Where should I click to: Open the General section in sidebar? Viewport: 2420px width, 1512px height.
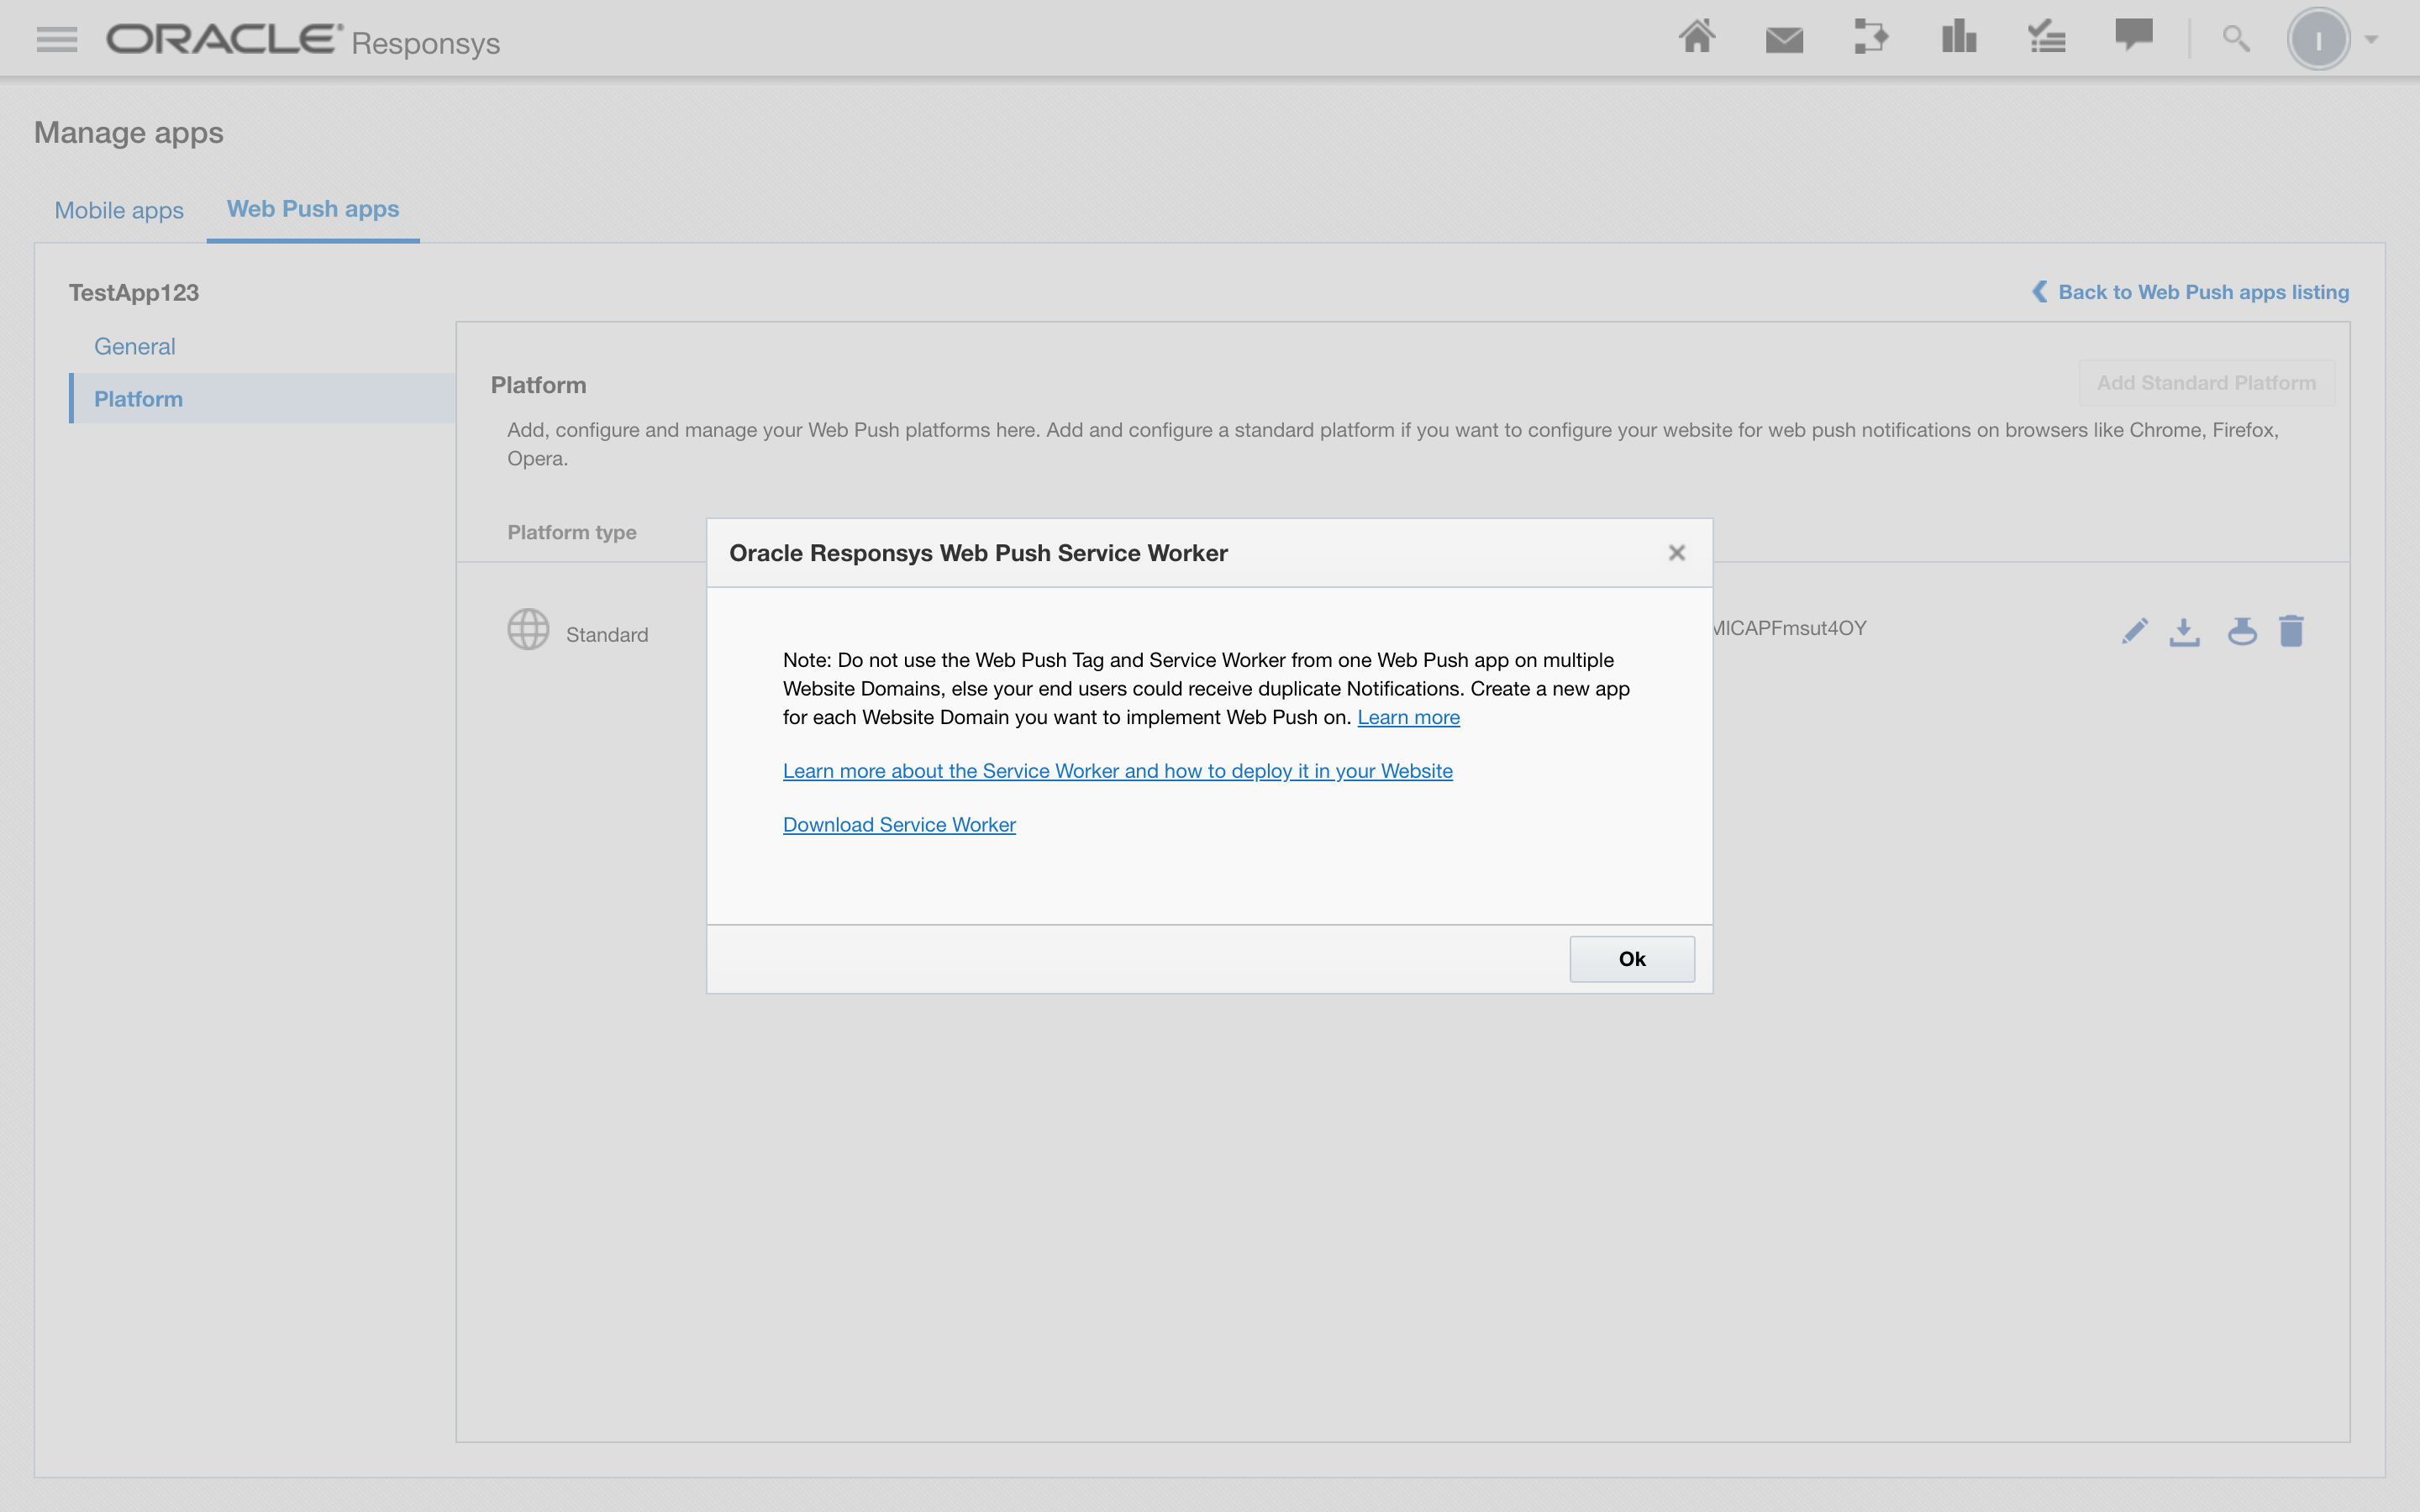135,346
